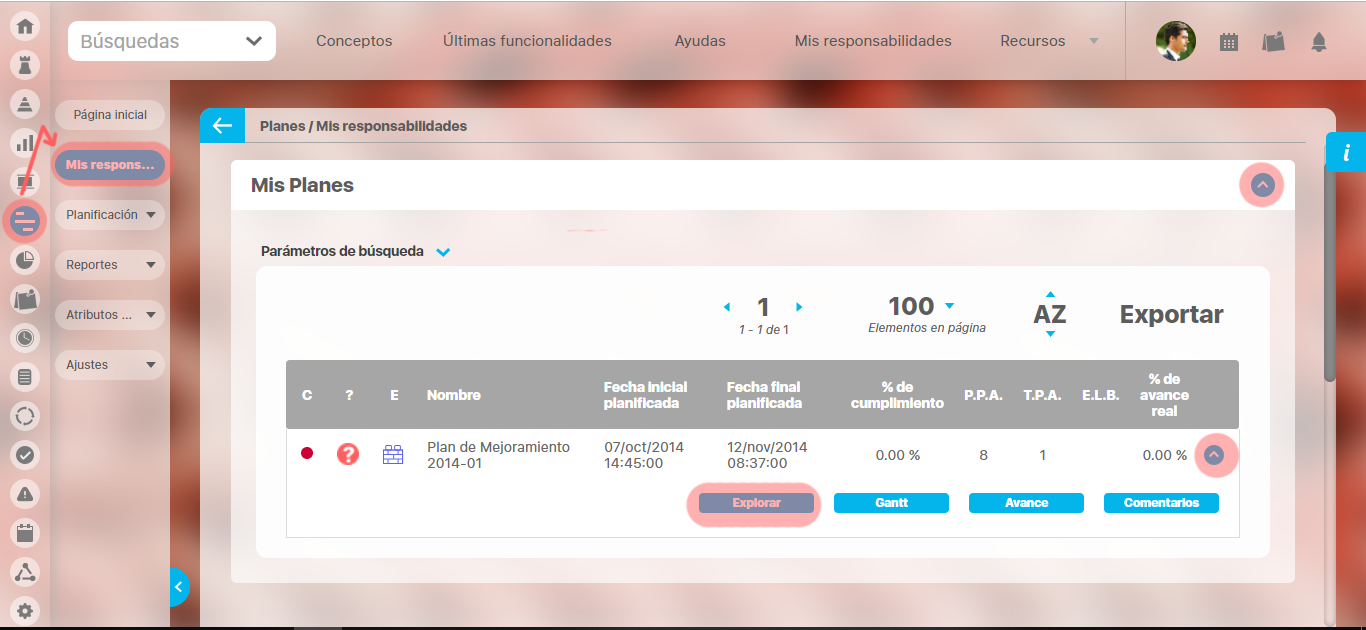Expand Parámetros de búsqueda
This screenshot has width=1366, height=630.
click(x=443, y=252)
